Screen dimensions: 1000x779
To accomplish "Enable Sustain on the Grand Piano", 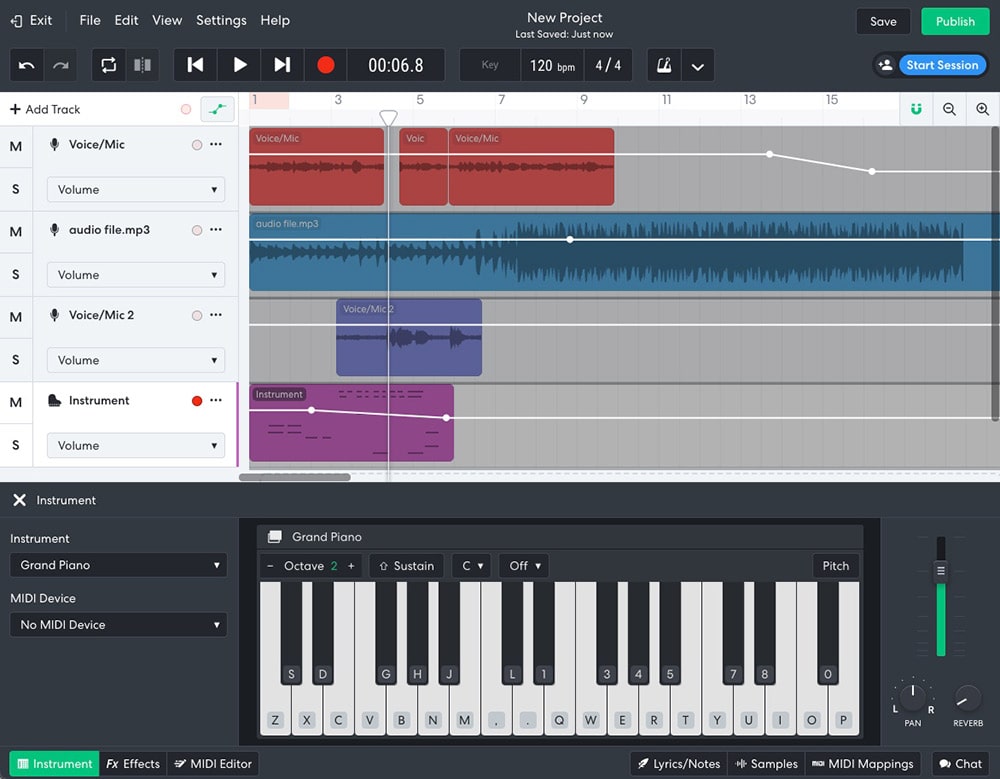I will (x=406, y=565).
